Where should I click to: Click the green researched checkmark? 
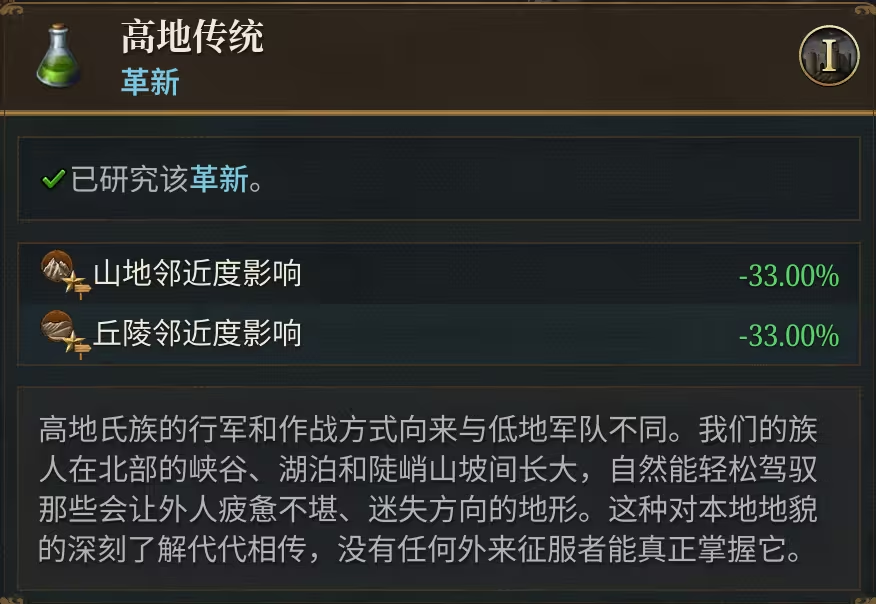pyautogui.click(x=53, y=182)
